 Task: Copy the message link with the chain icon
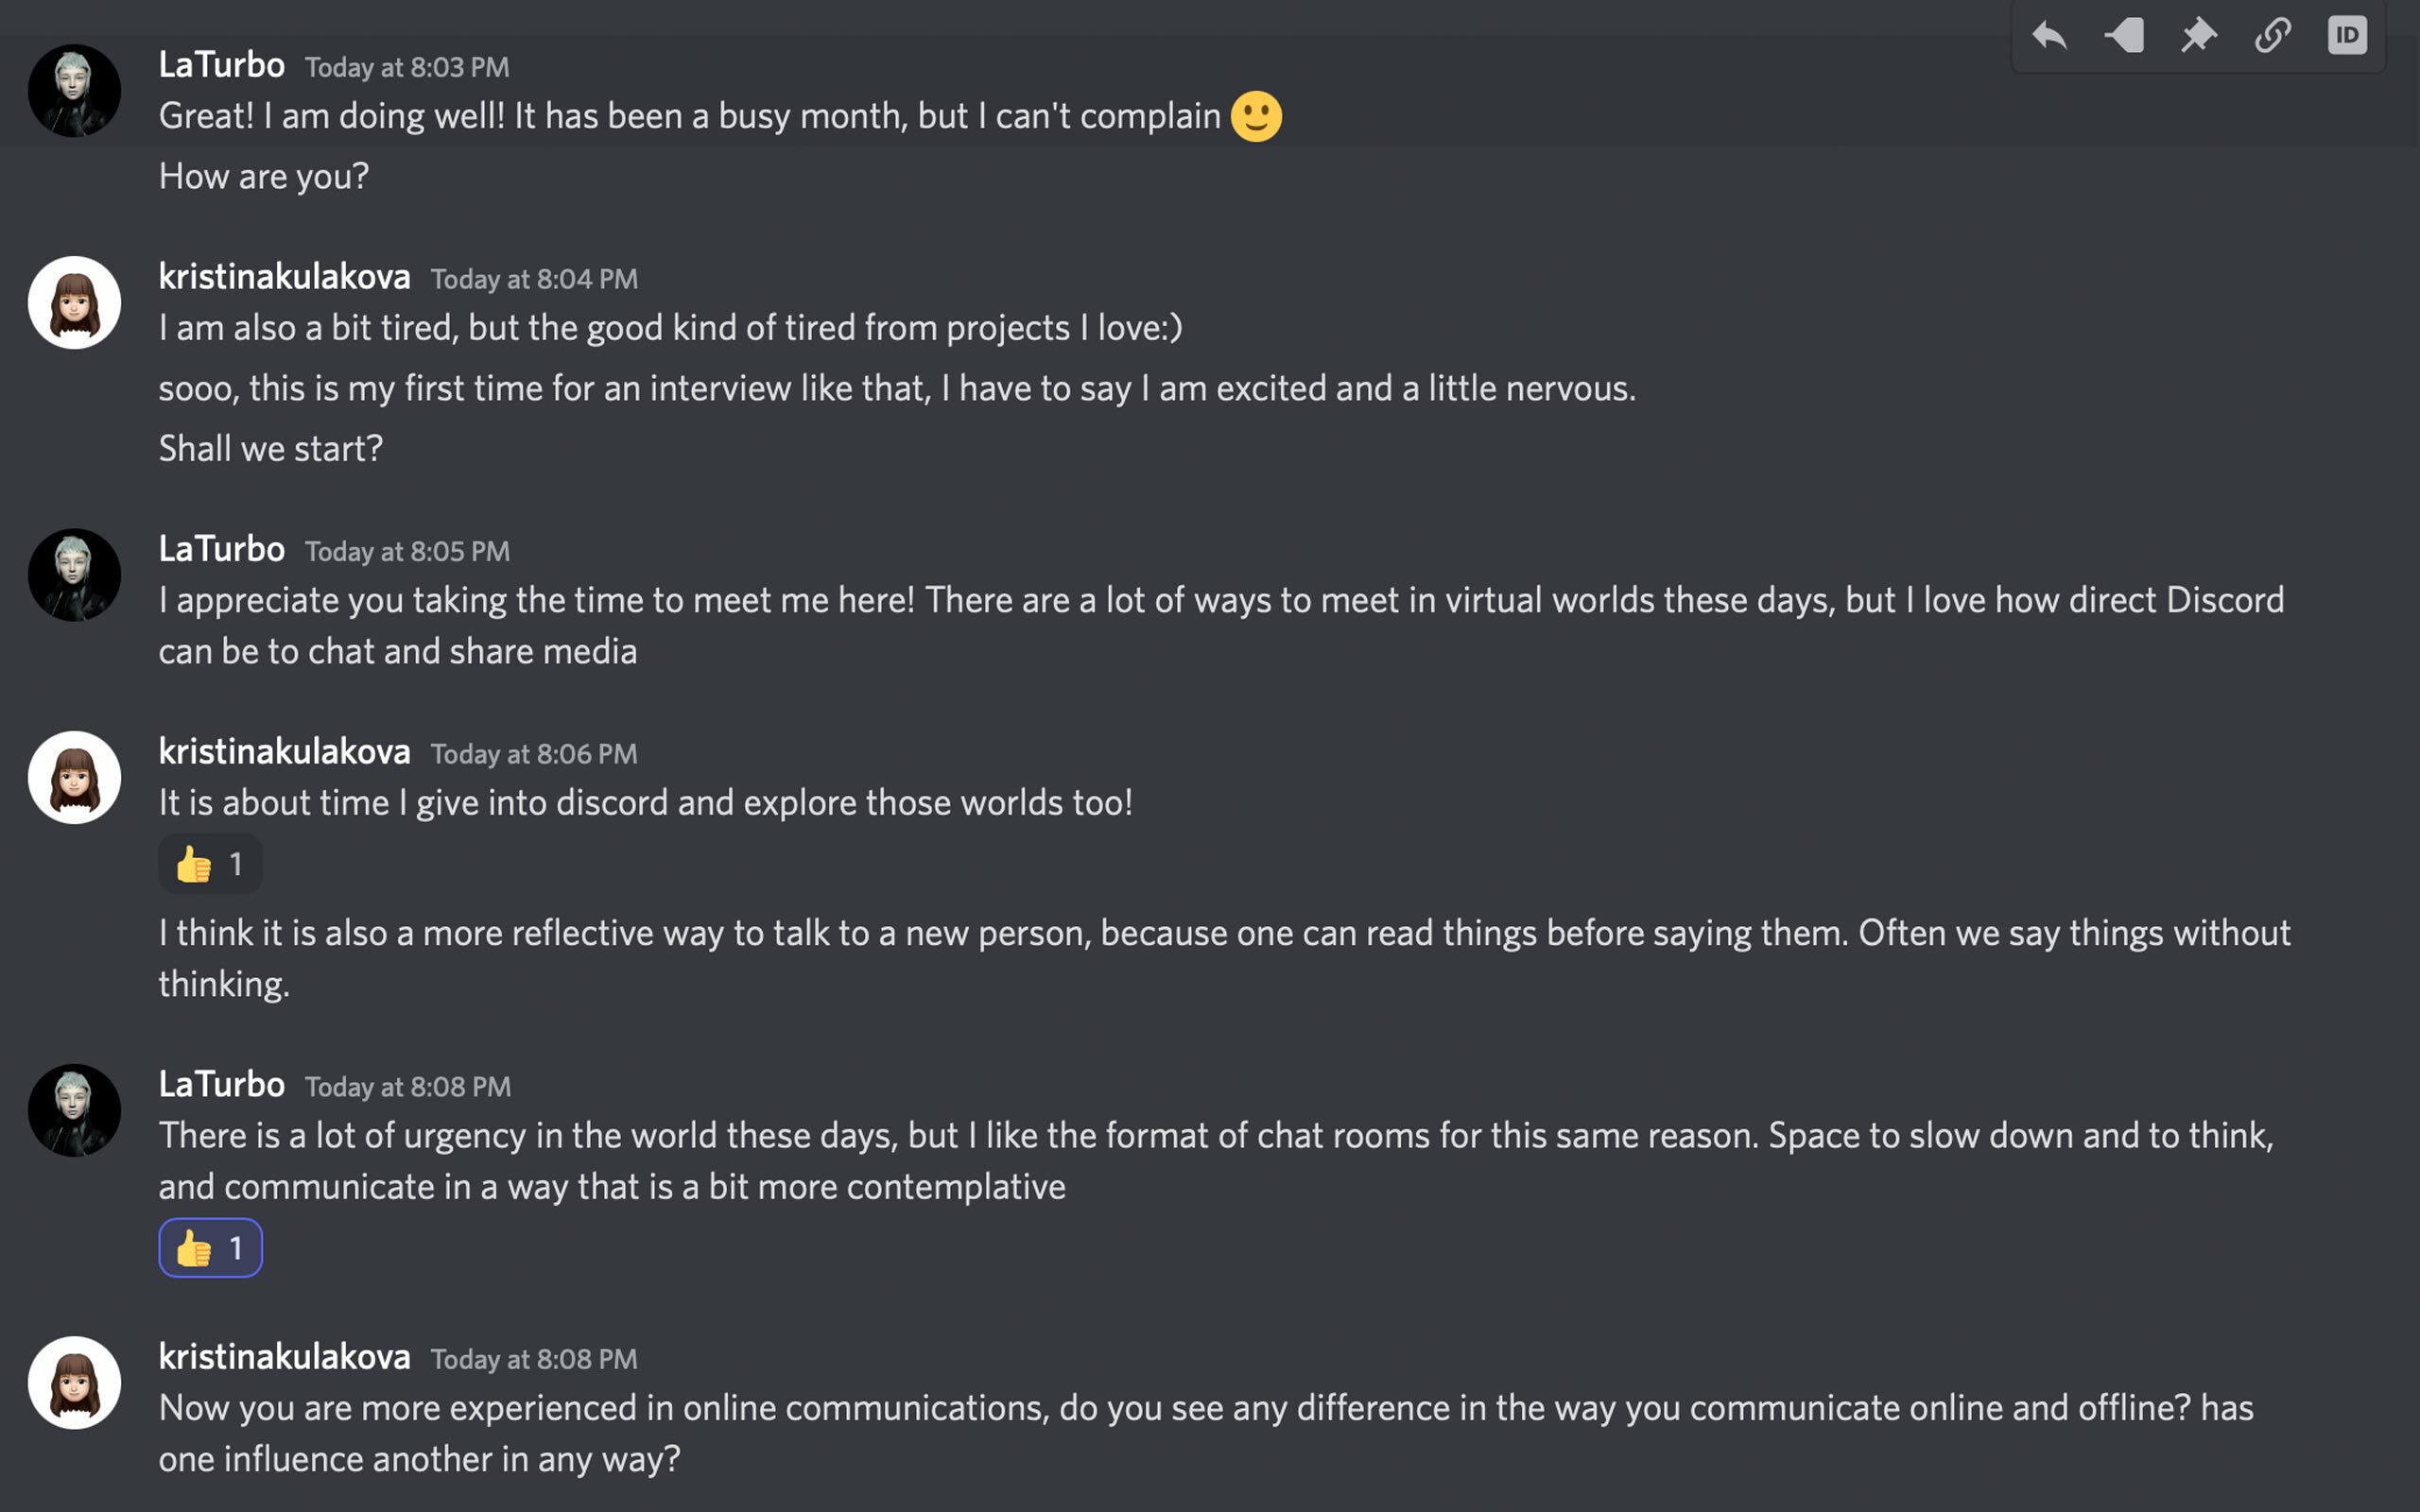pos(2273,36)
